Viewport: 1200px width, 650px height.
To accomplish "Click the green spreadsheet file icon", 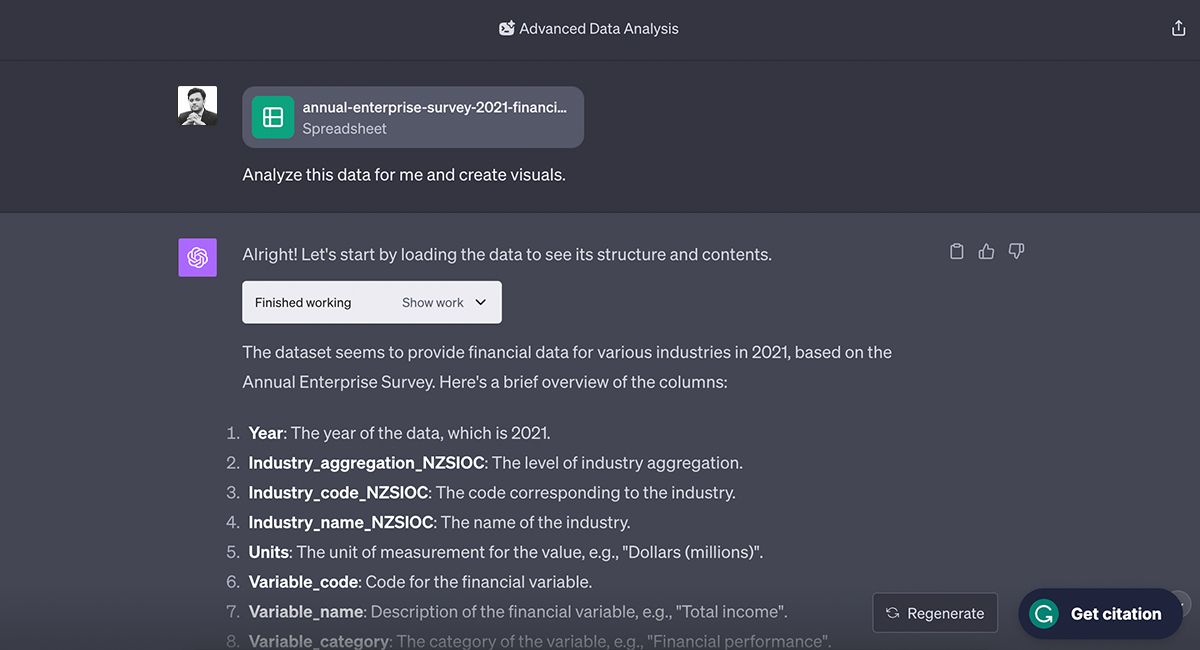I will click(273, 117).
